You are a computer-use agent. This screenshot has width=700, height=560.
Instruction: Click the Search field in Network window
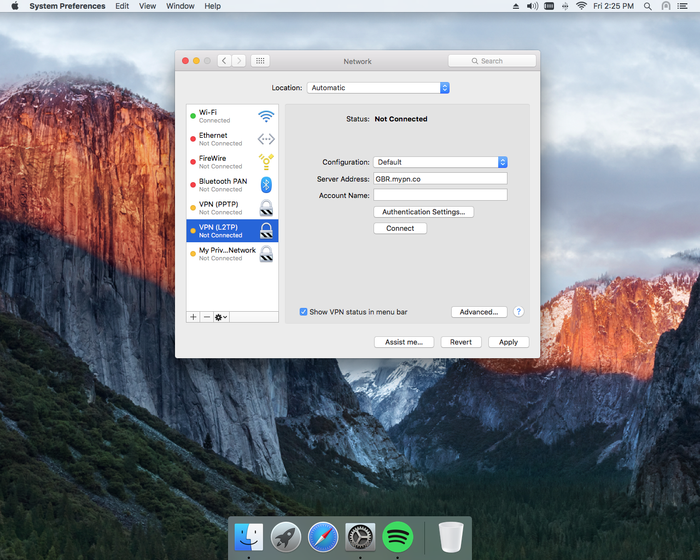click(492, 61)
